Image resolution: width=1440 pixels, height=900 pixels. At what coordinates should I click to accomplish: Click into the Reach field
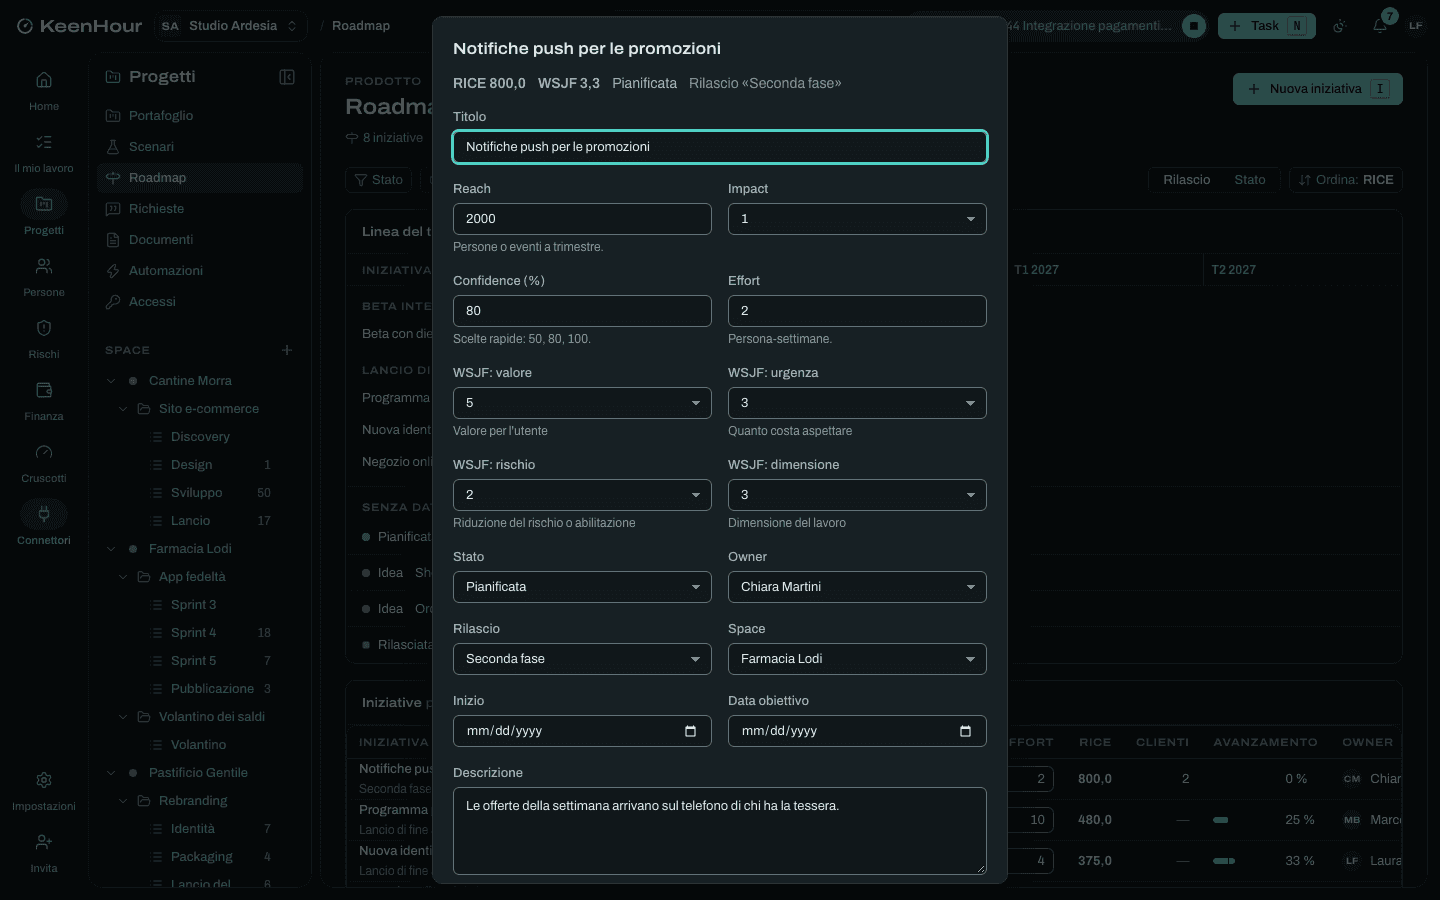tap(582, 219)
